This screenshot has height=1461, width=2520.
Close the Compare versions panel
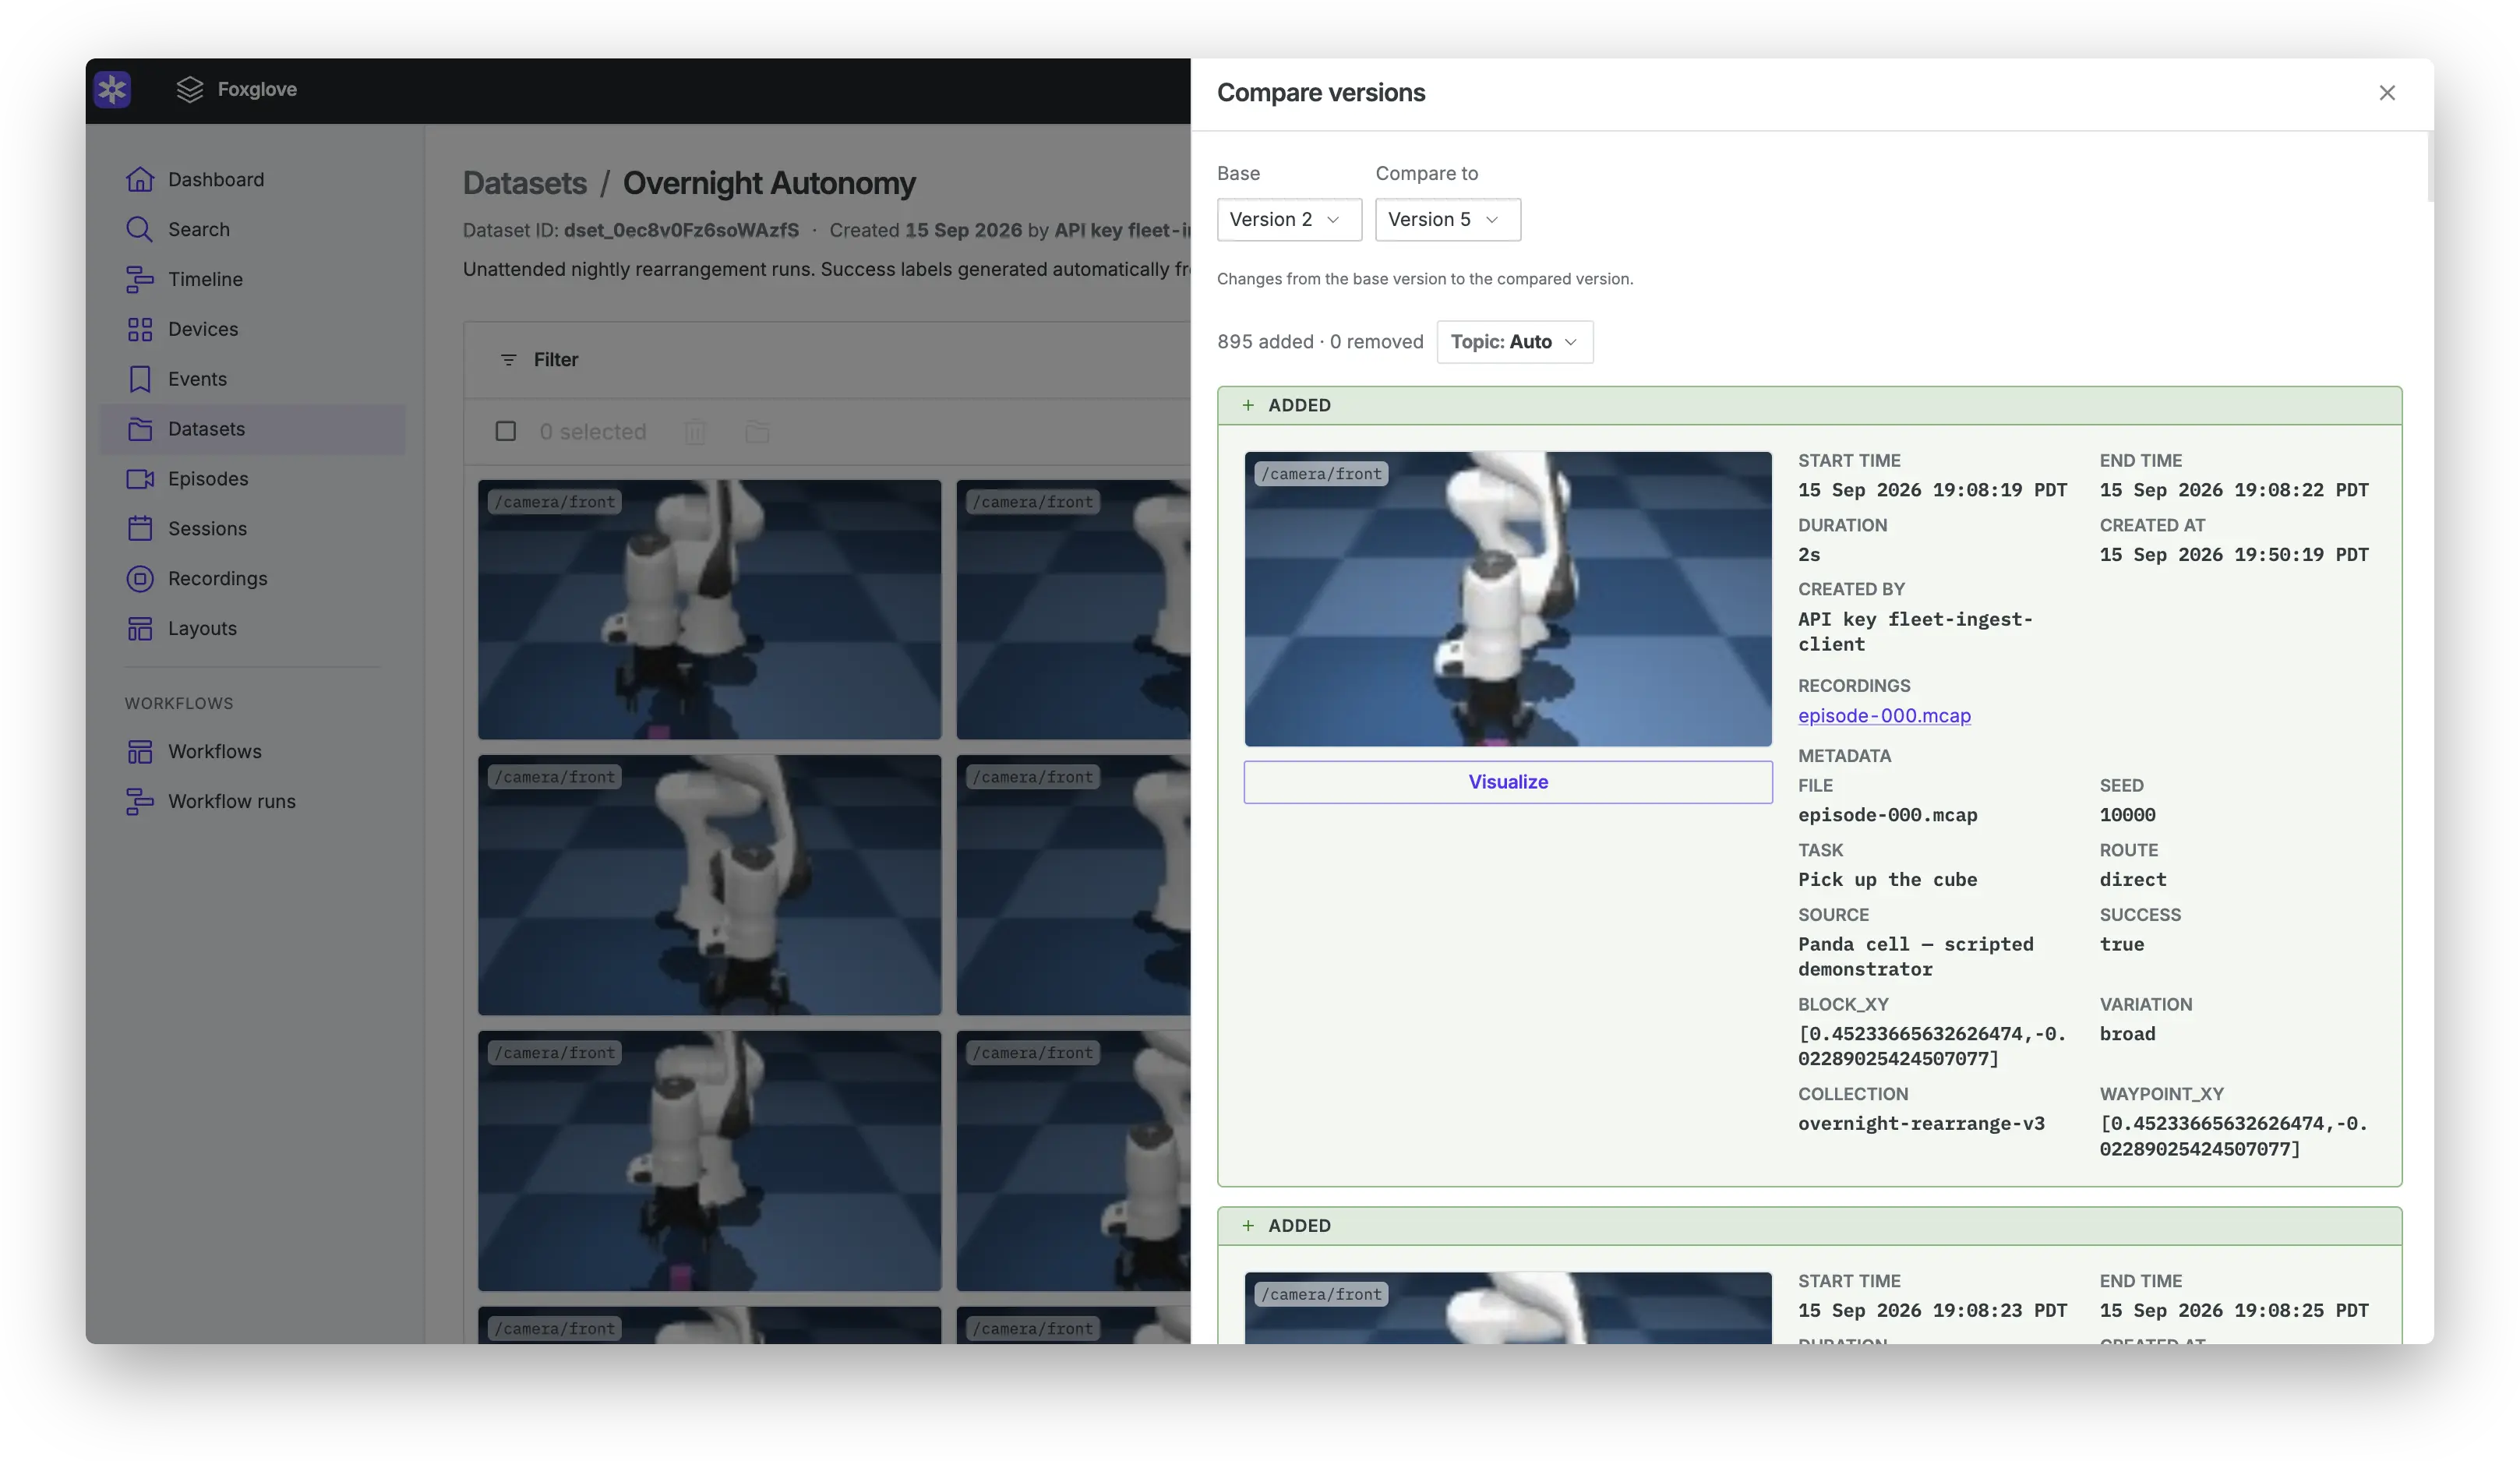pyautogui.click(x=2387, y=93)
